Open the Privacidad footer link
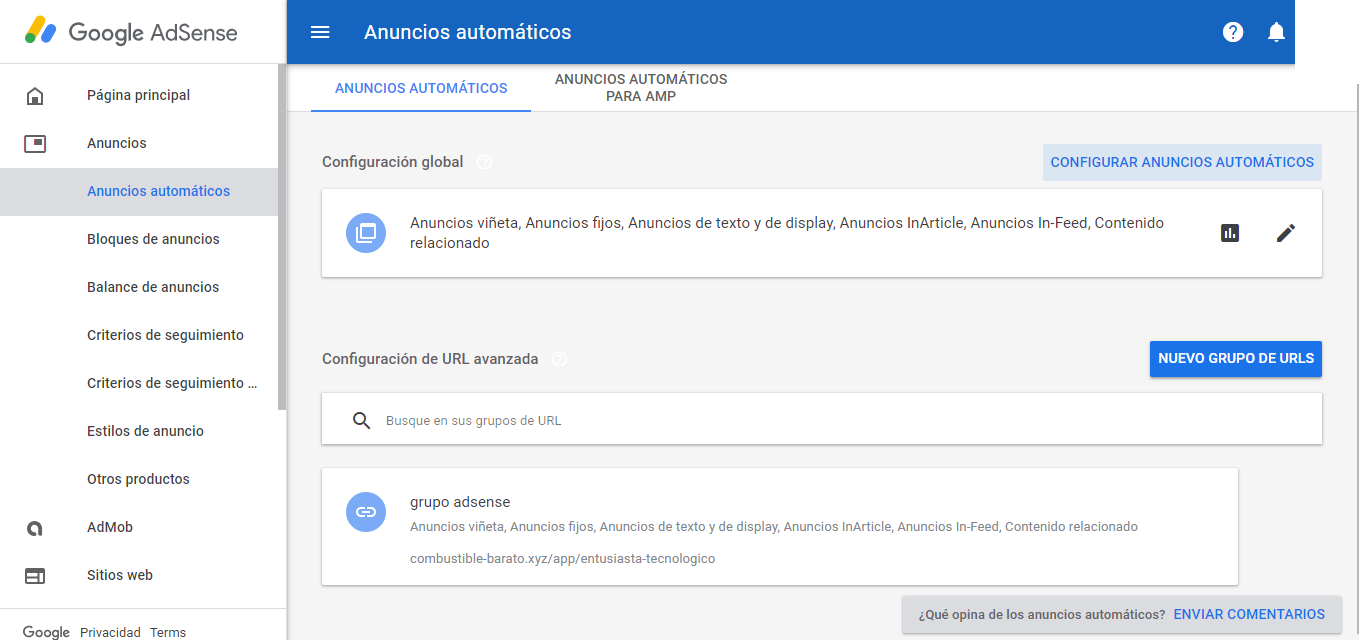 point(110,632)
